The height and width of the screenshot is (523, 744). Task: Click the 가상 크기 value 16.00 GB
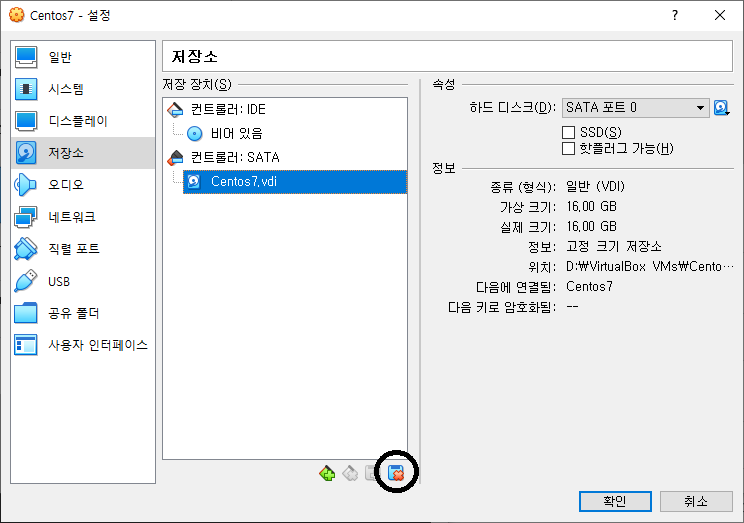click(591, 206)
